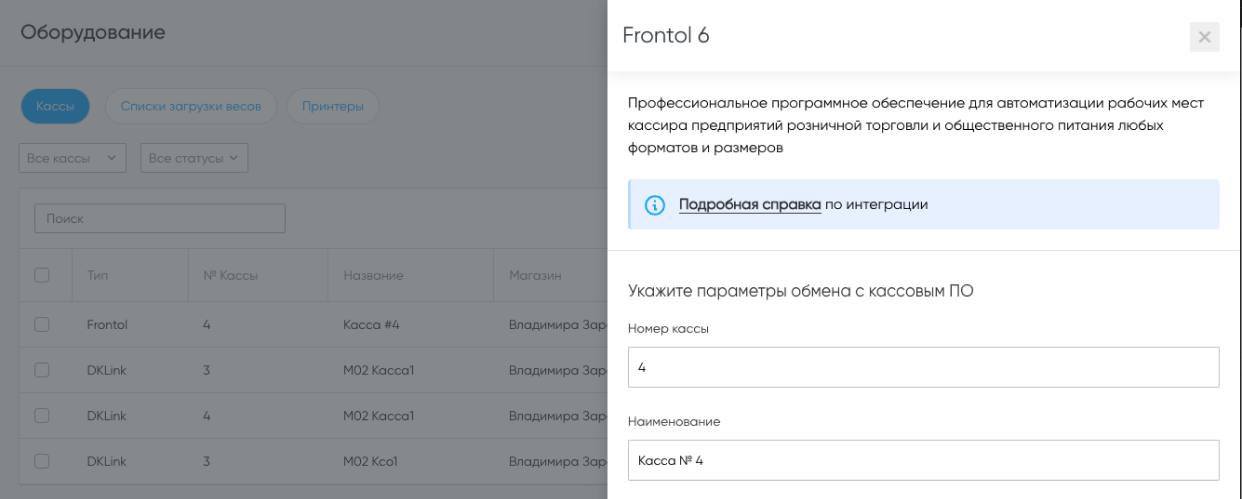Close the Frontol 6 side panel

1204,37
